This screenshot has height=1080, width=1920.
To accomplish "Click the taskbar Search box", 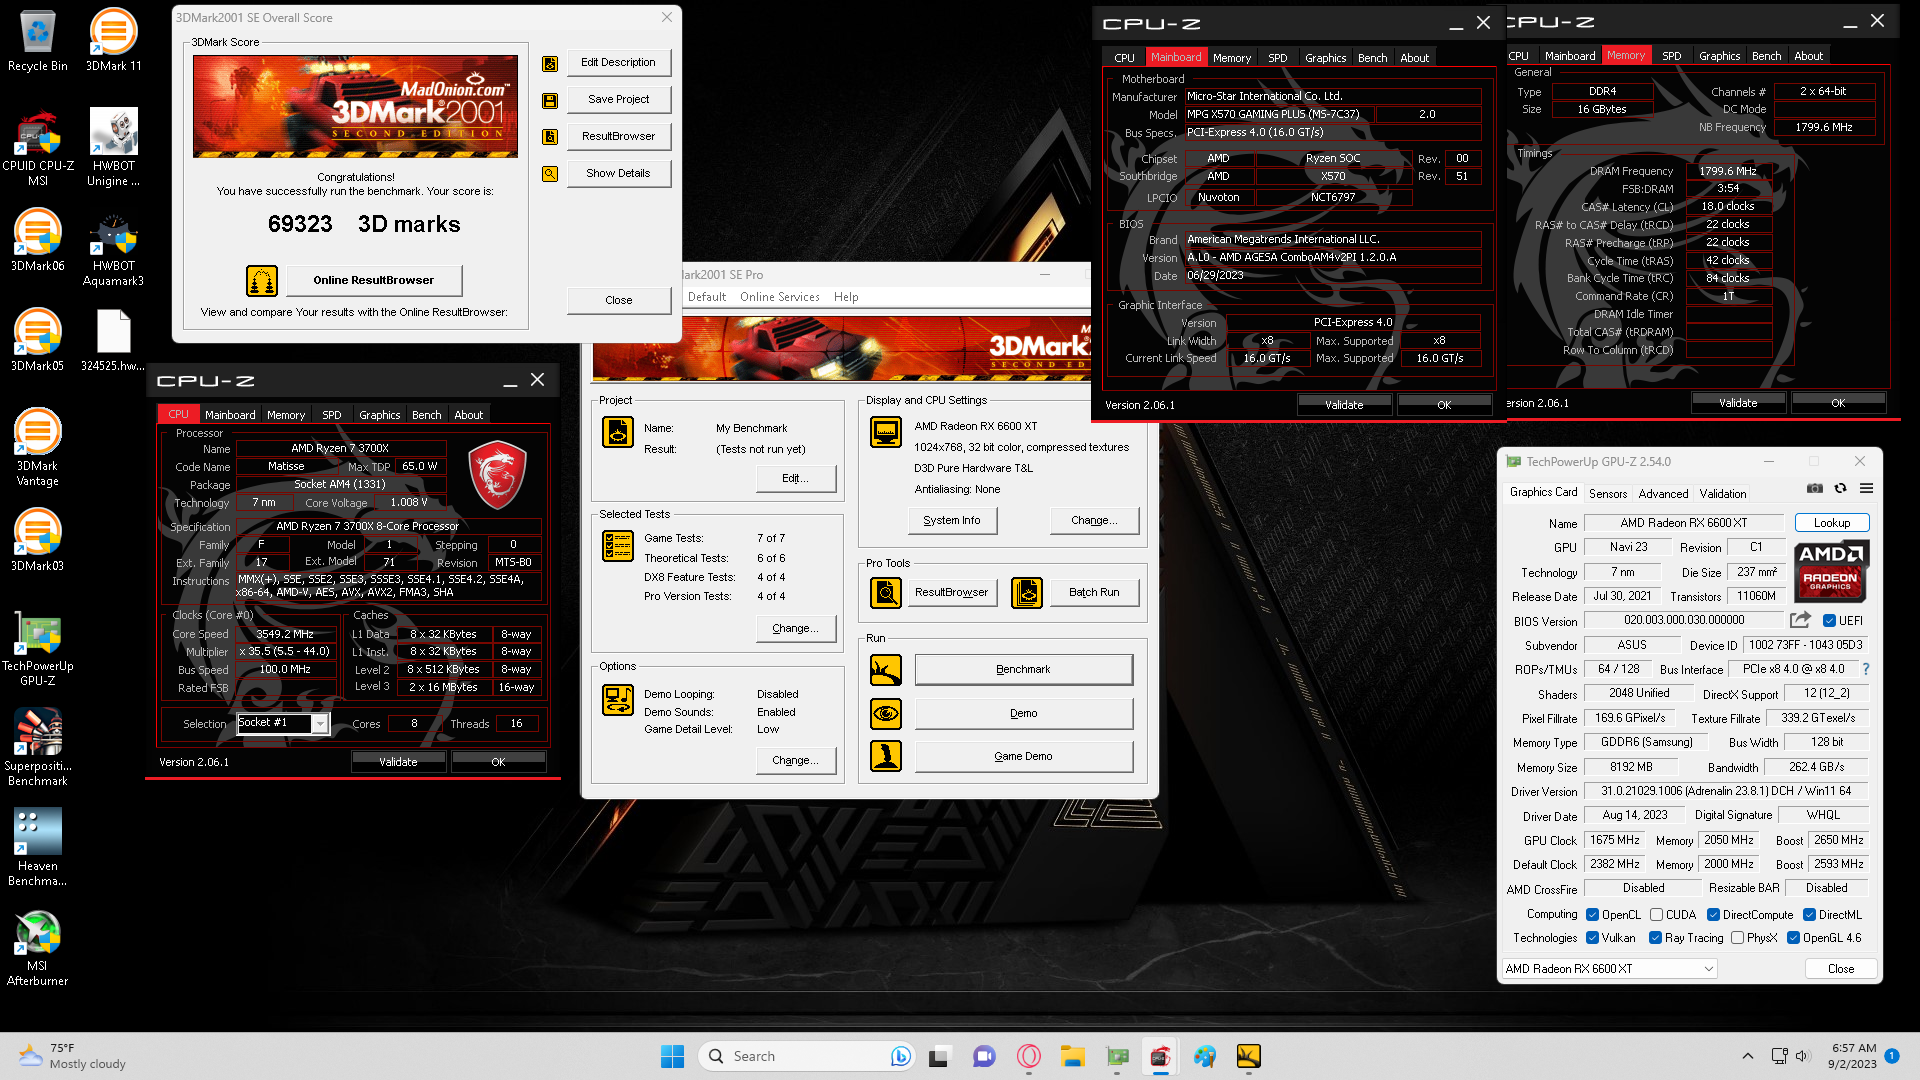I will click(x=806, y=1056).
